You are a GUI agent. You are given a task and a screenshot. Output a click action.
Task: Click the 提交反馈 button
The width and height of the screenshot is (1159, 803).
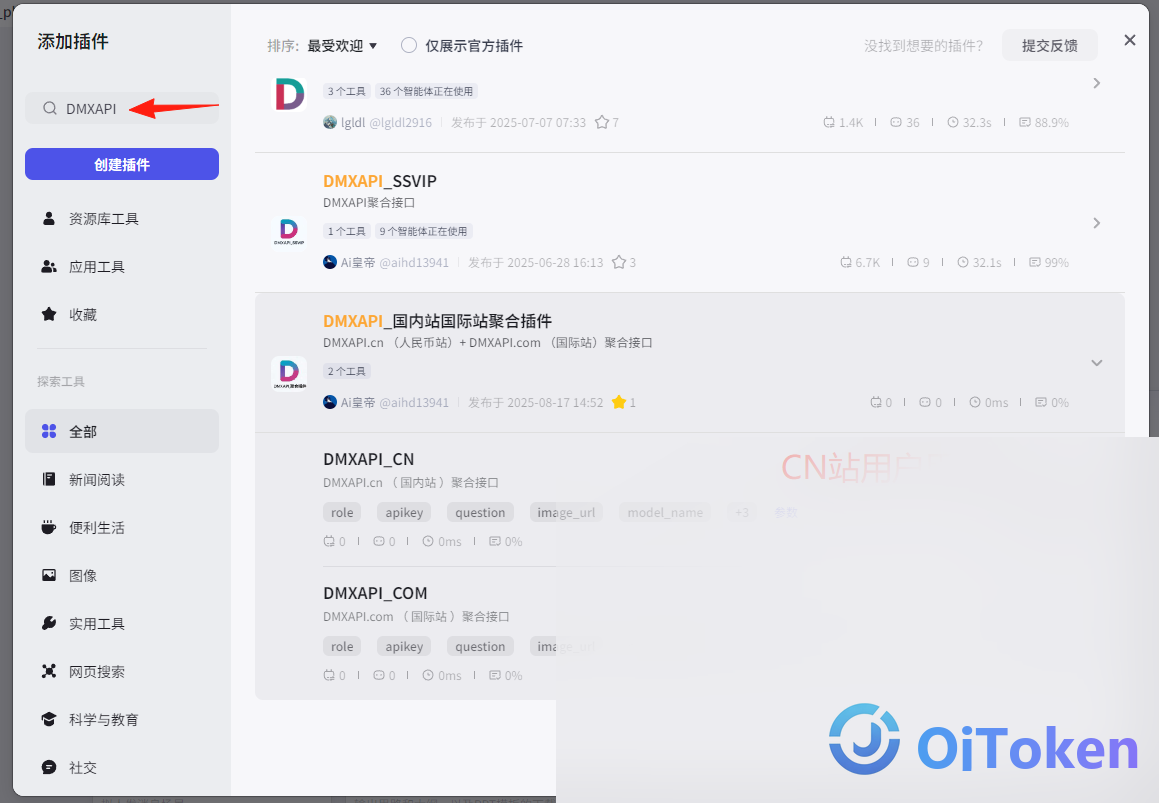(x=1050, y=46)
